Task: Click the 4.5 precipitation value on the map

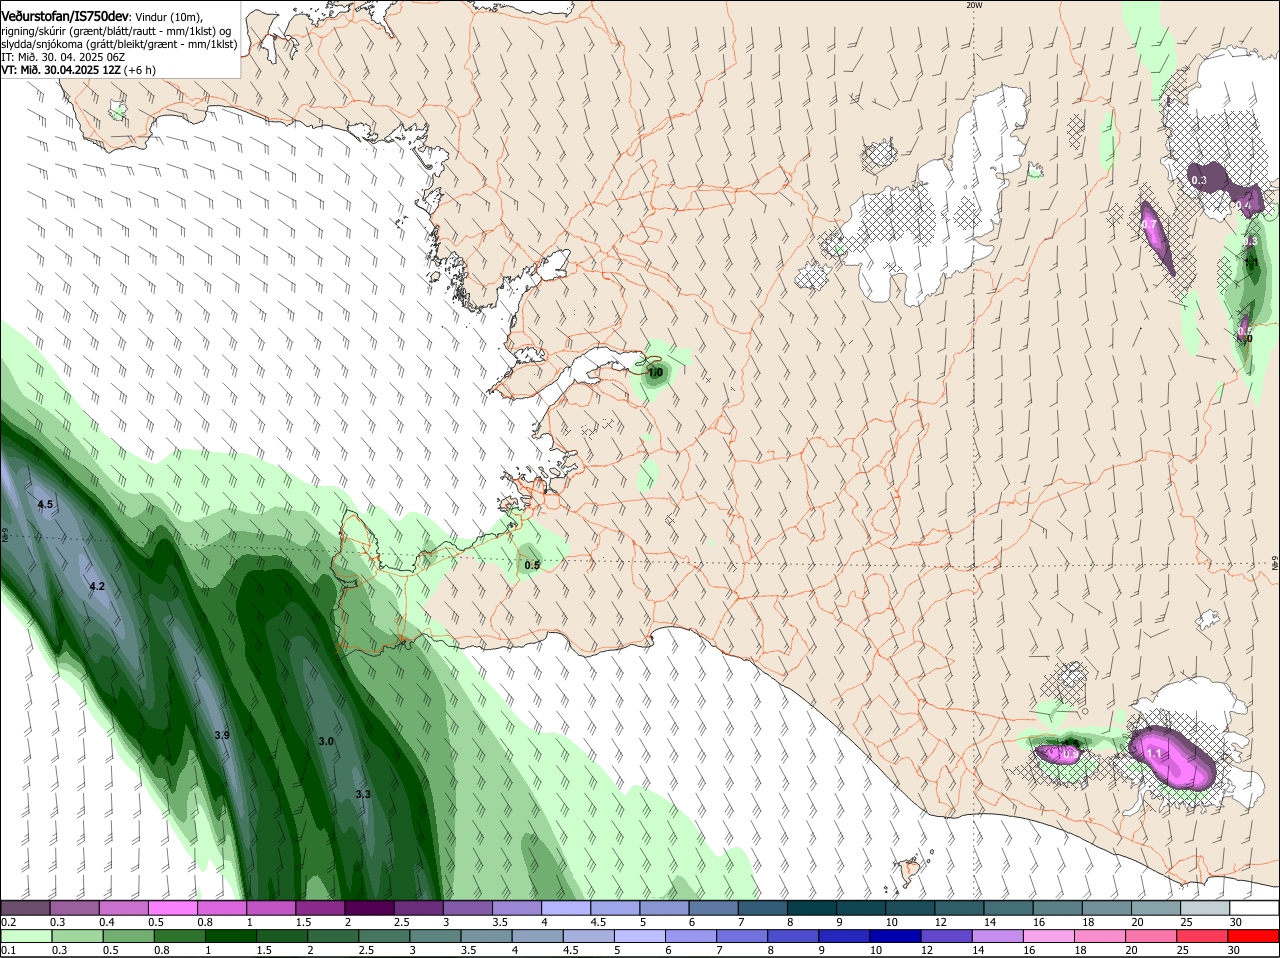Action: click(45, 505)
